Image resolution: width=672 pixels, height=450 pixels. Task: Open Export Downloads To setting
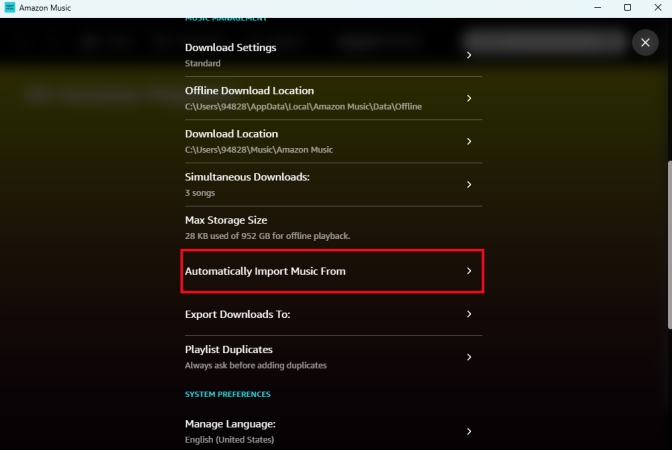pos(333,314)
